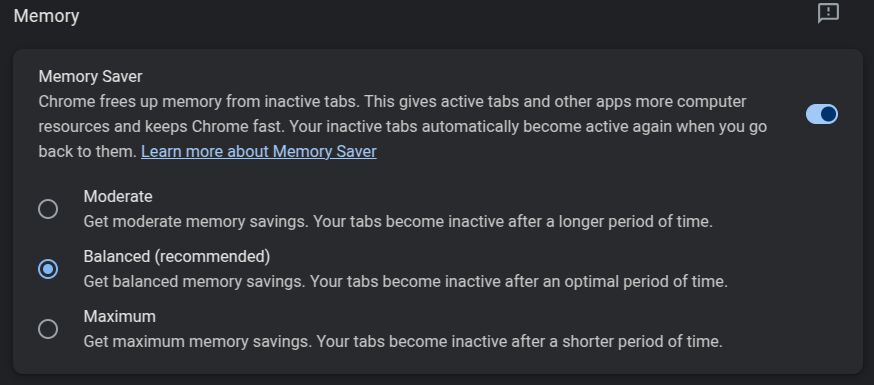Click the Memory Saver title text
Viewport: 874px width, 385px height.
tap(90, 76)
